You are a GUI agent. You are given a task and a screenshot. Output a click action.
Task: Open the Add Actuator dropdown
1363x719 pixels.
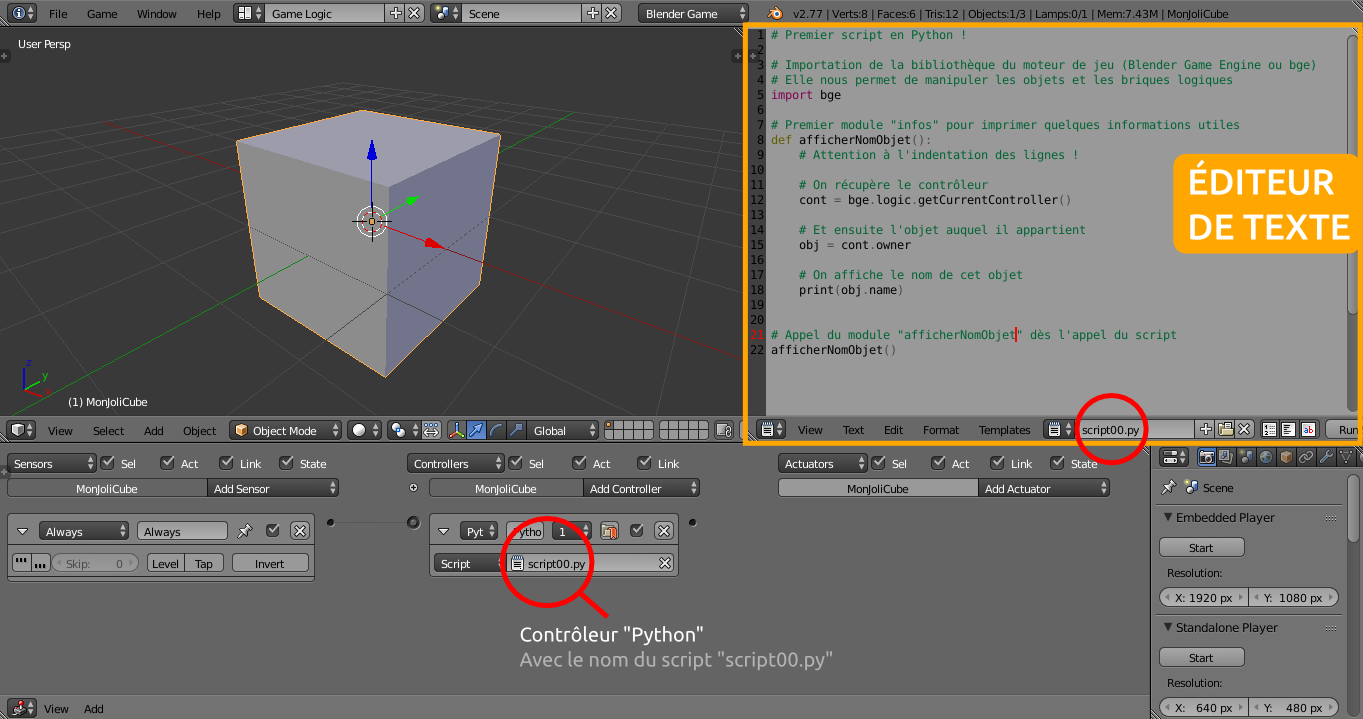coord(1044,488)
